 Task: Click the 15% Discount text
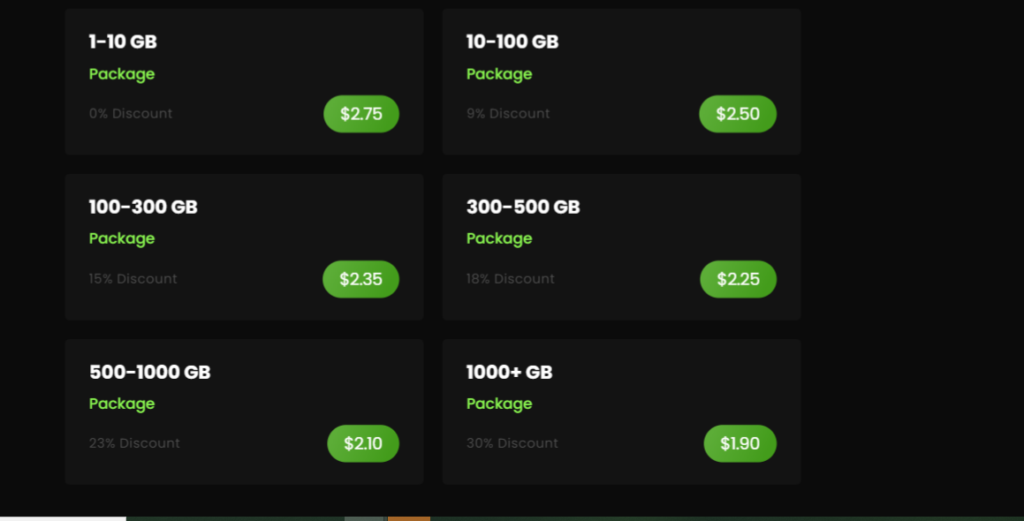[133, 279]
